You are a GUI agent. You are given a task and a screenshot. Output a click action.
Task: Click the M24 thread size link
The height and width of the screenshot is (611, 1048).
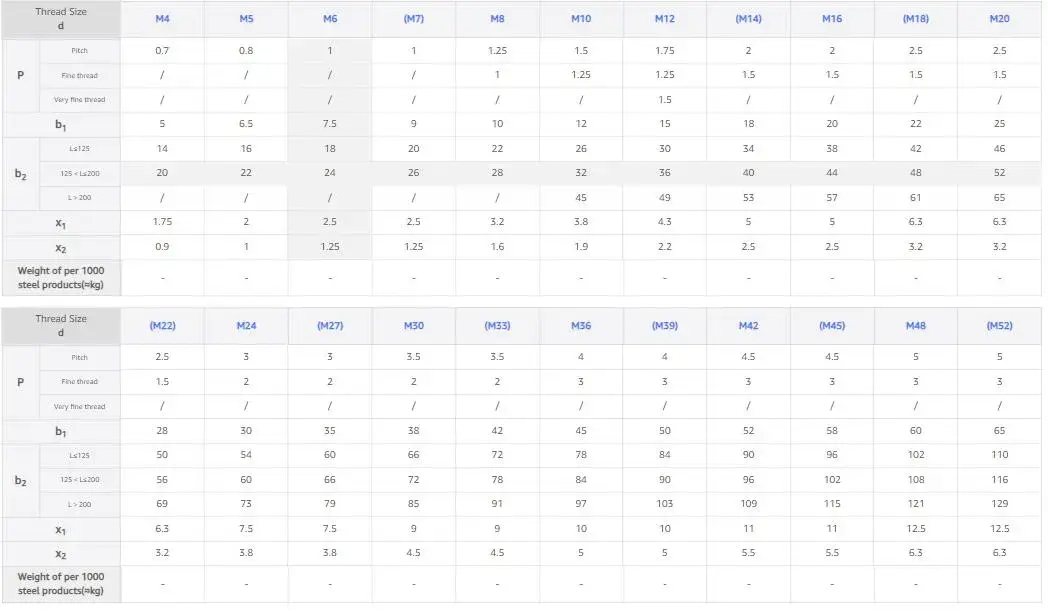[x=246, y=326]
